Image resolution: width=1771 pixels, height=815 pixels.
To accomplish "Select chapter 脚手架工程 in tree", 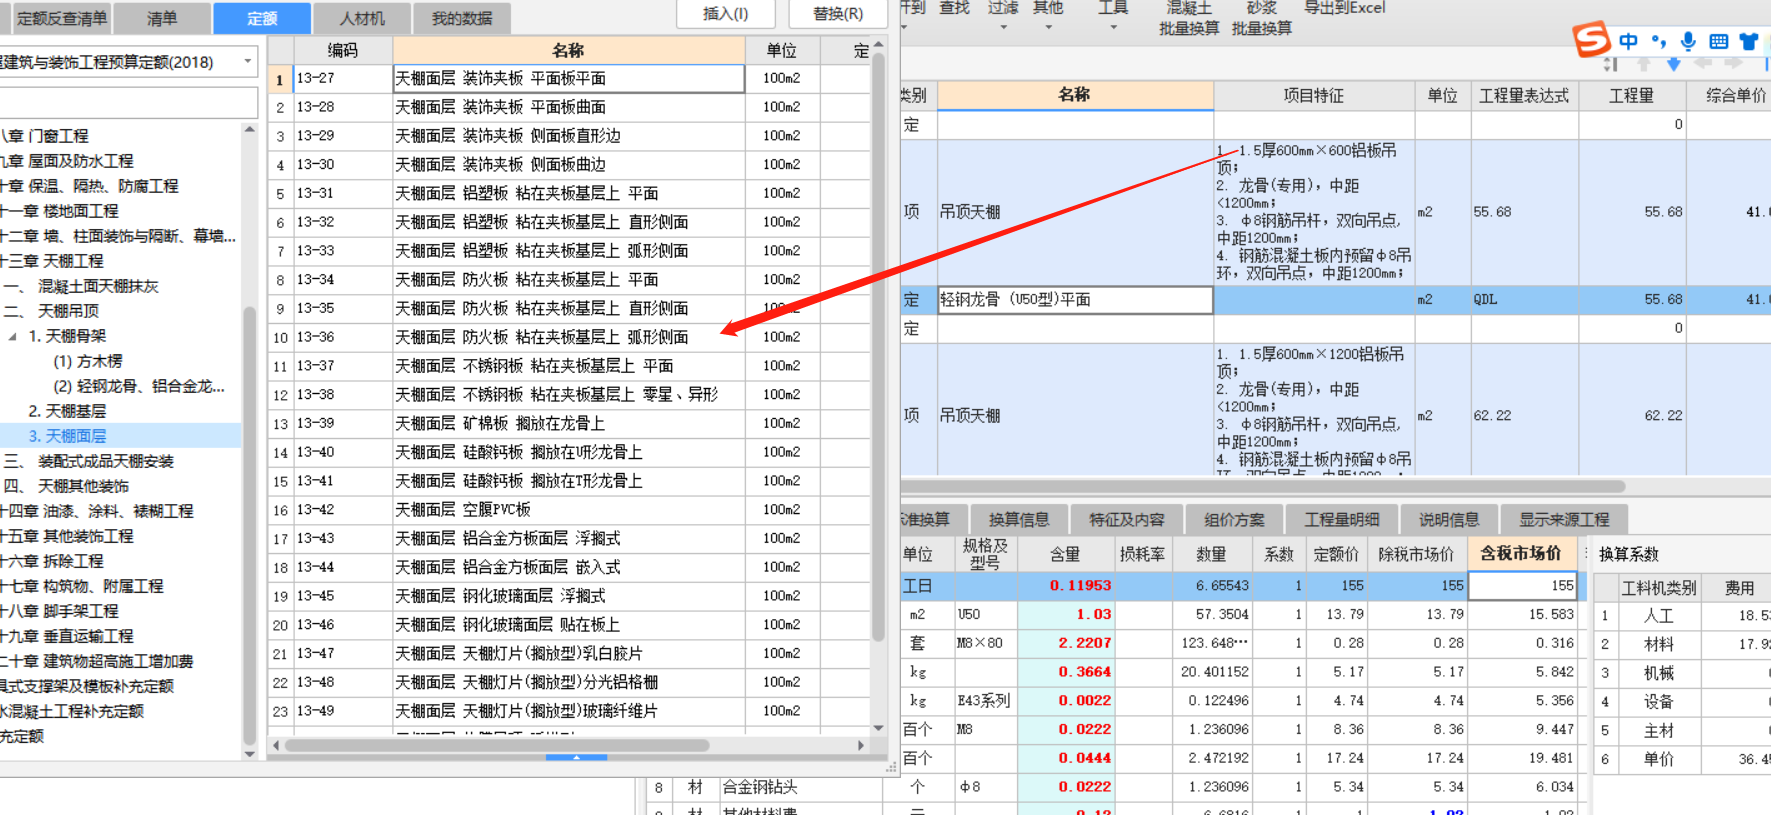I will (x=80, y=611).
